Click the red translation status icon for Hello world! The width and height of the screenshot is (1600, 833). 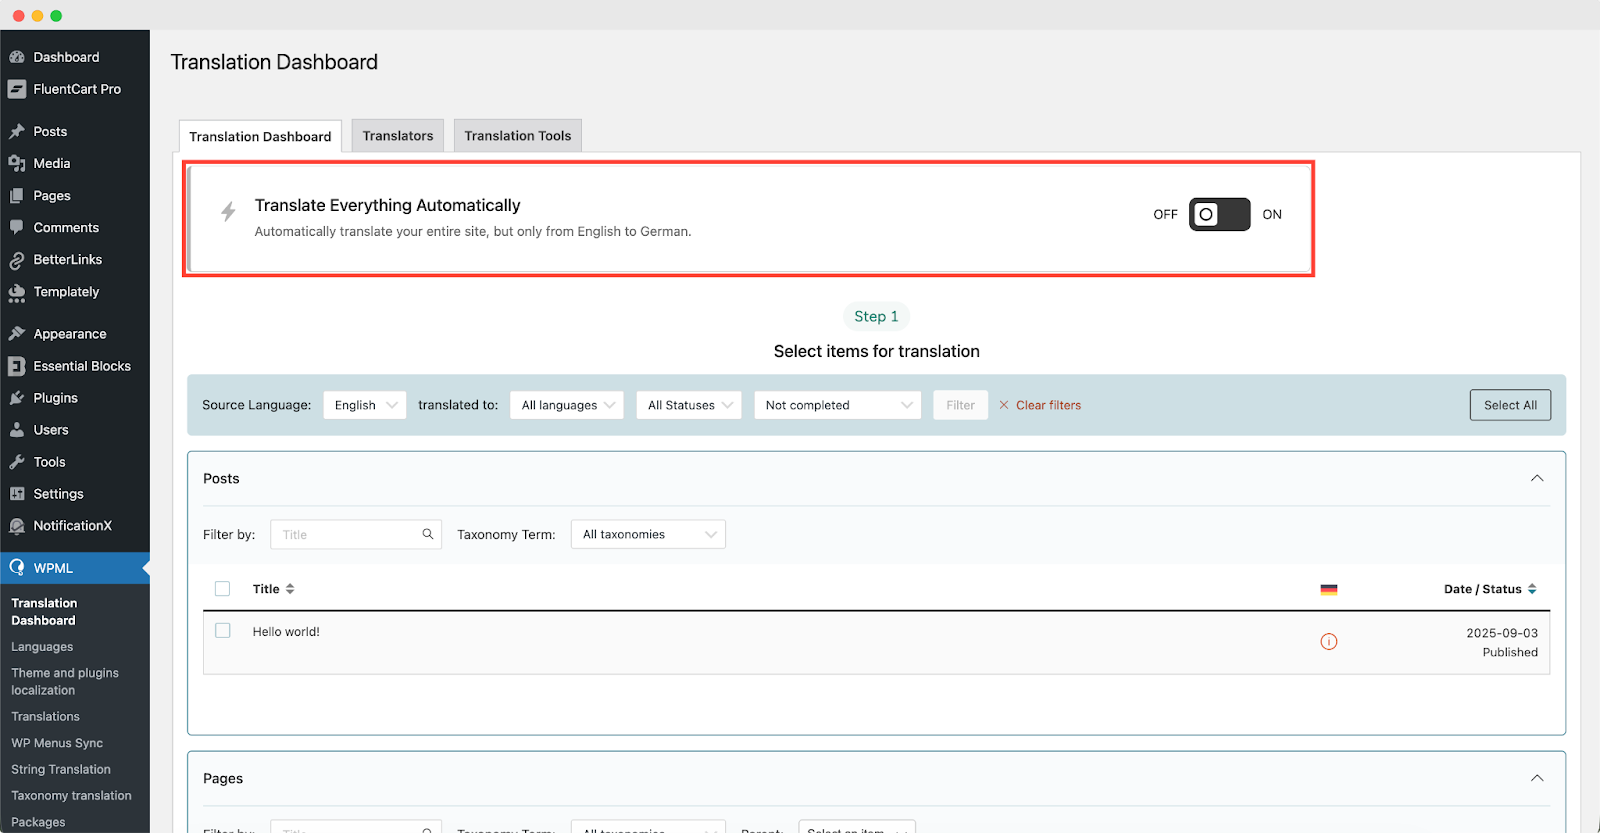pyautogui.click(x=1328, y=642)
